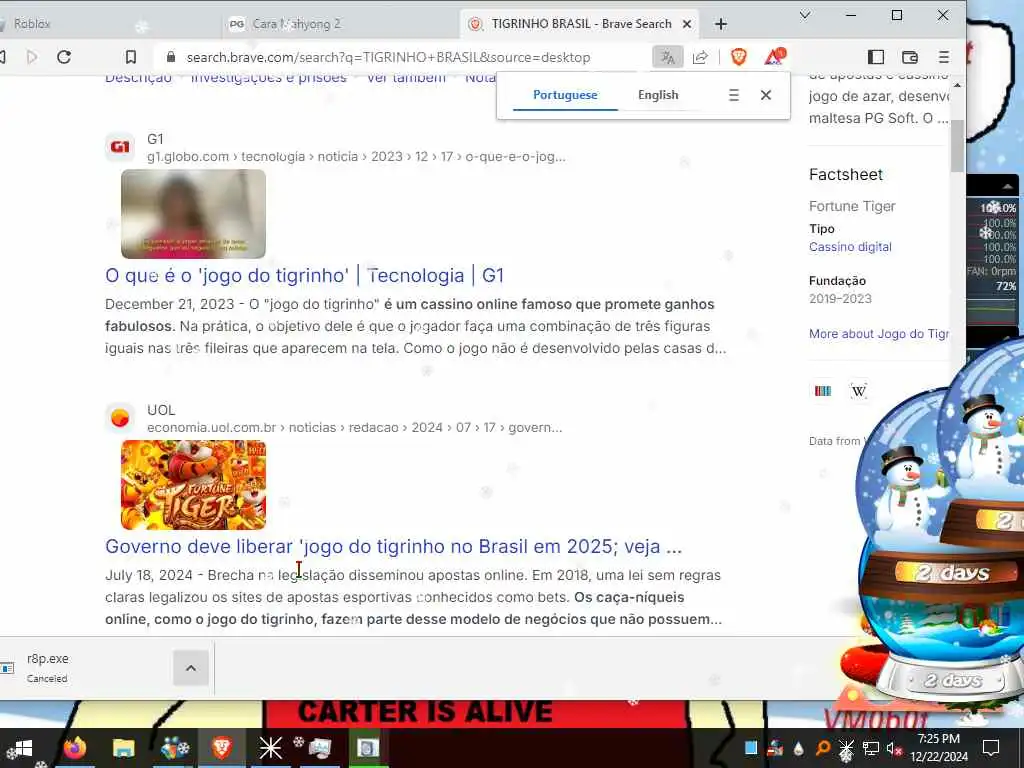
Task: Click the colored bars source icon in factsheet
Action: [823, 391]
